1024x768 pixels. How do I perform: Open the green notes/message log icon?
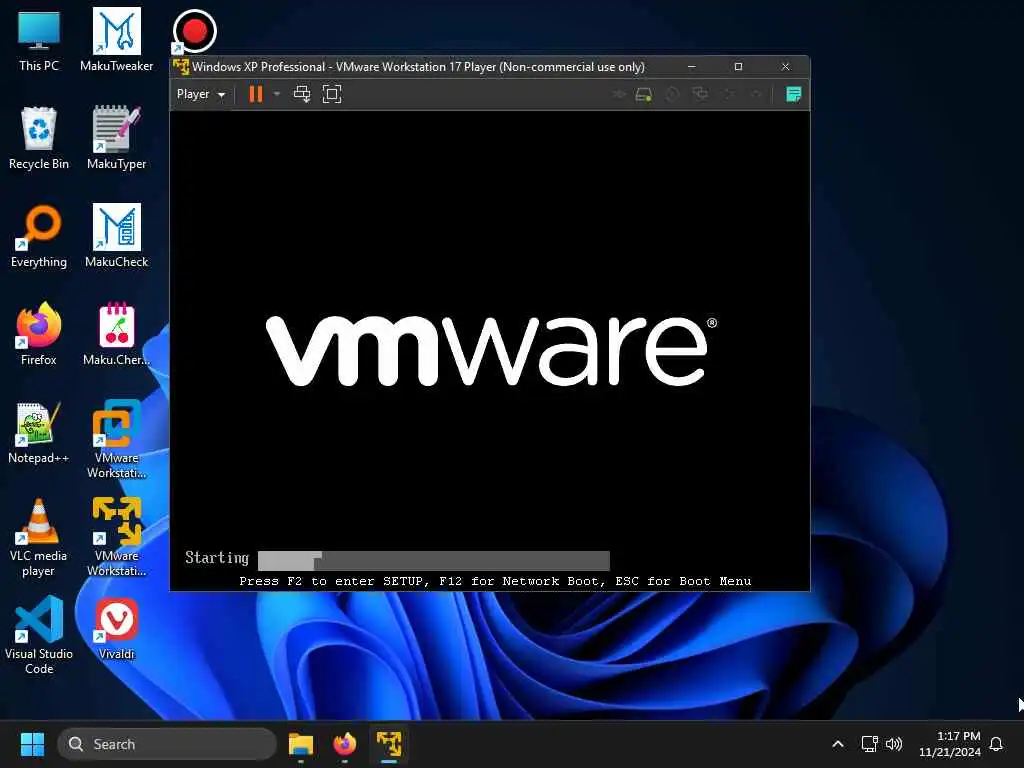pos(793,95)
